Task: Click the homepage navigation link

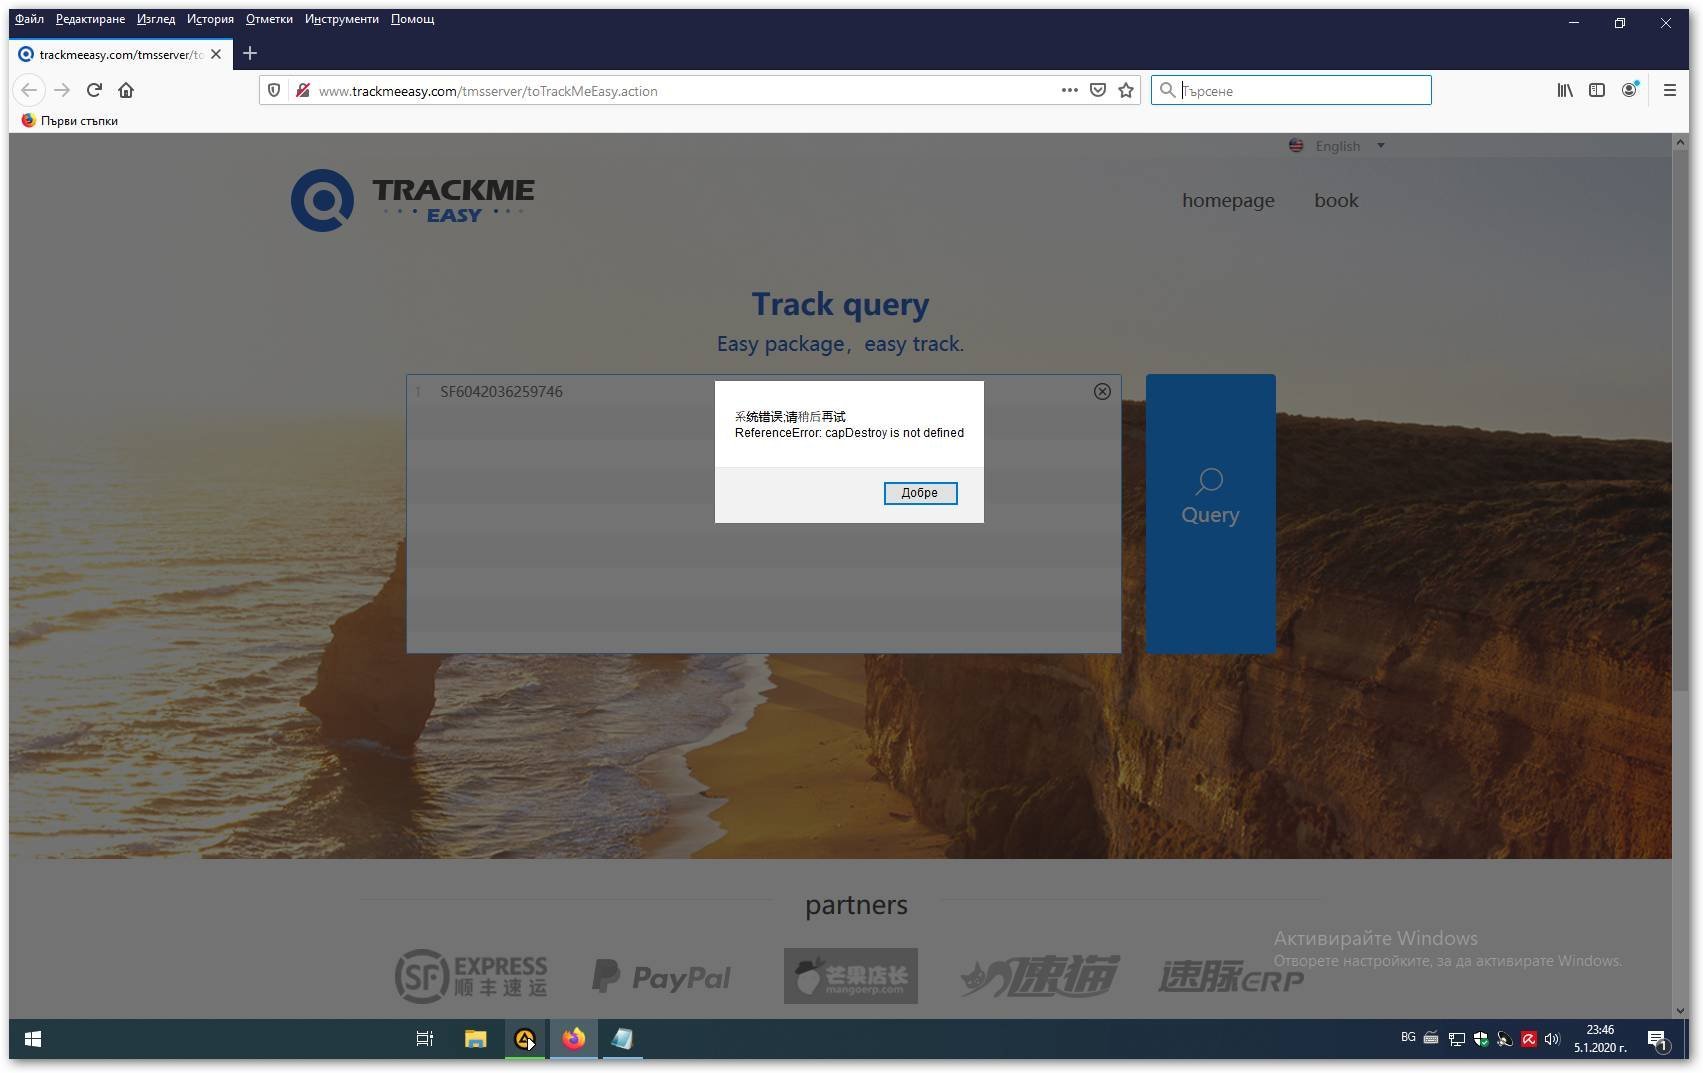Action: 1228,200
